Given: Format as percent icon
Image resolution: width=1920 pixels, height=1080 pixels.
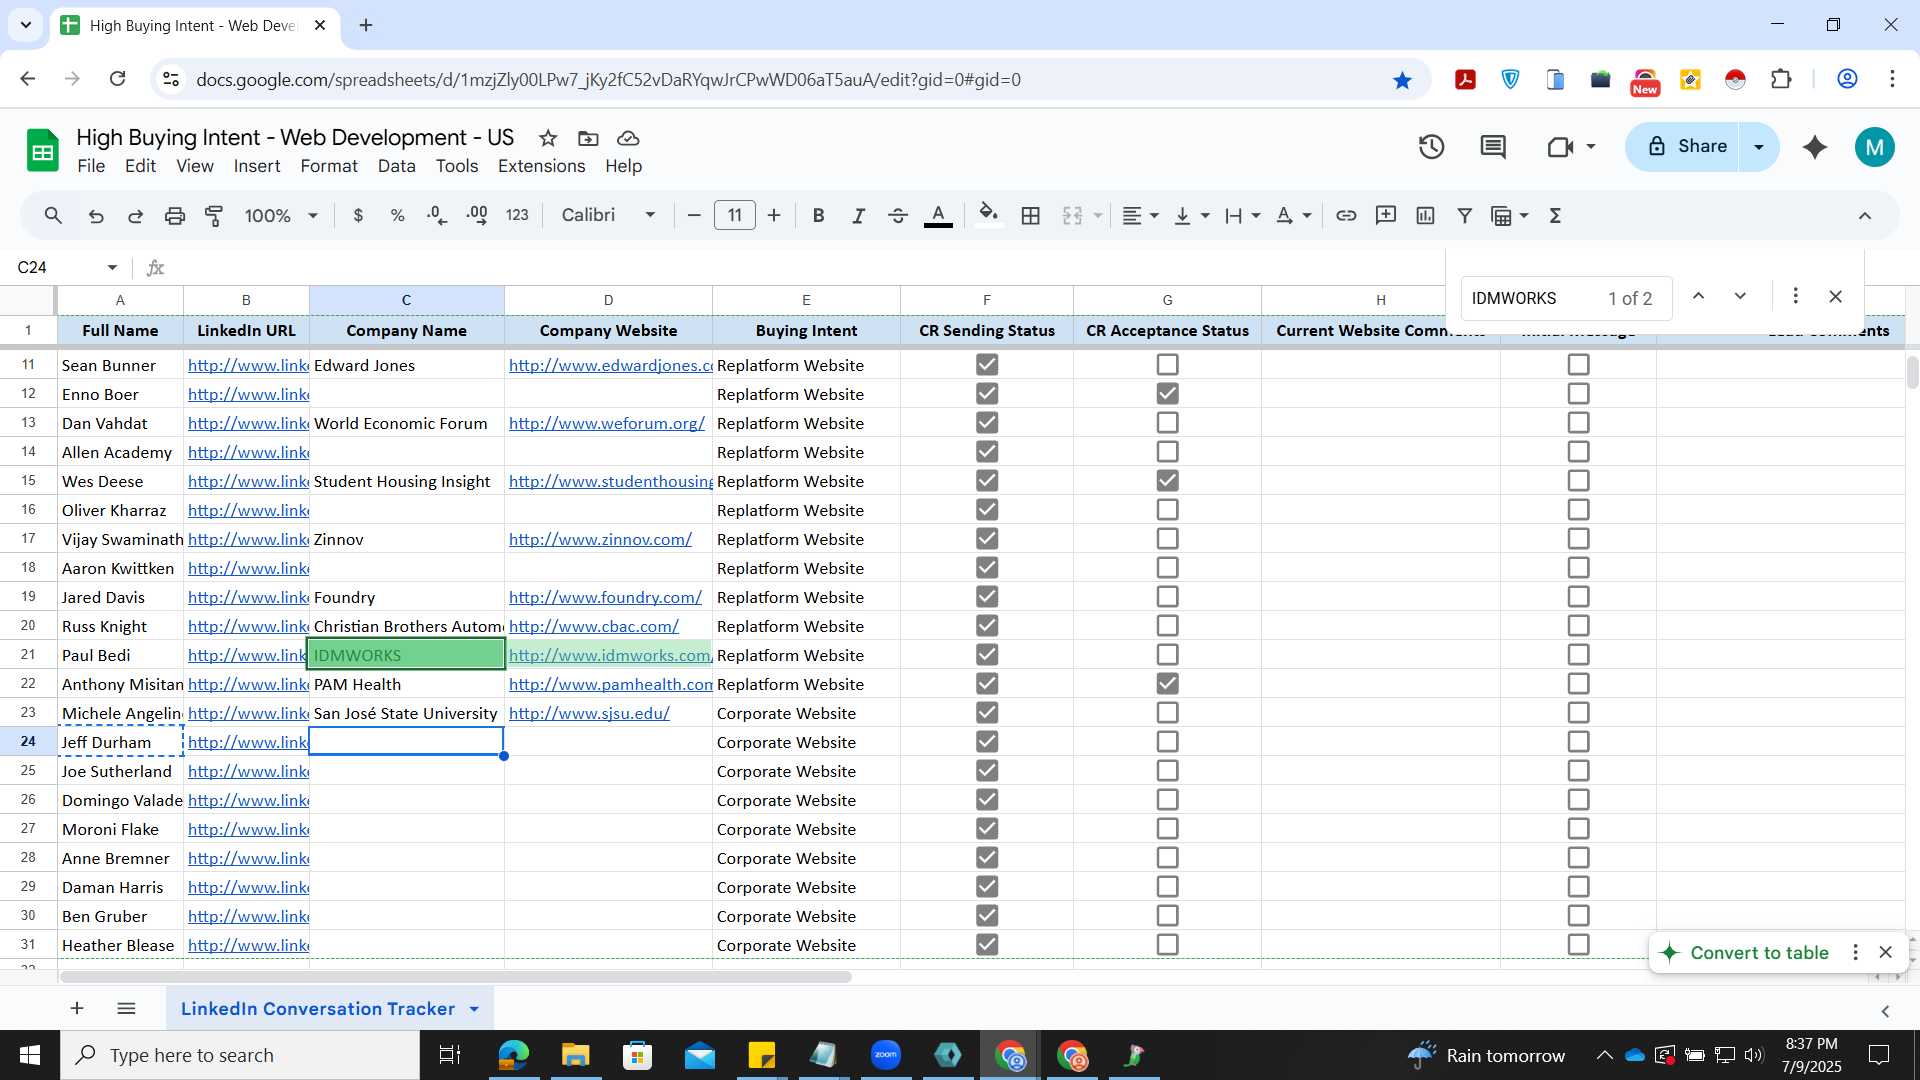Looking at the screenshot, I should [x=397, y=216].
